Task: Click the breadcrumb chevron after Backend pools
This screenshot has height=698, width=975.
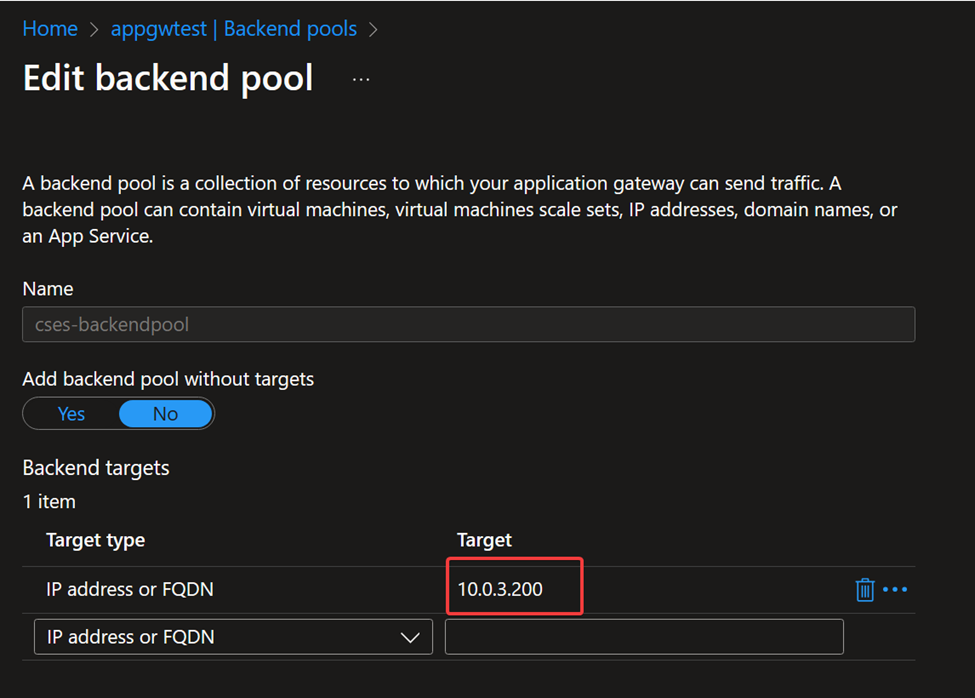Action: pos(373,30)
